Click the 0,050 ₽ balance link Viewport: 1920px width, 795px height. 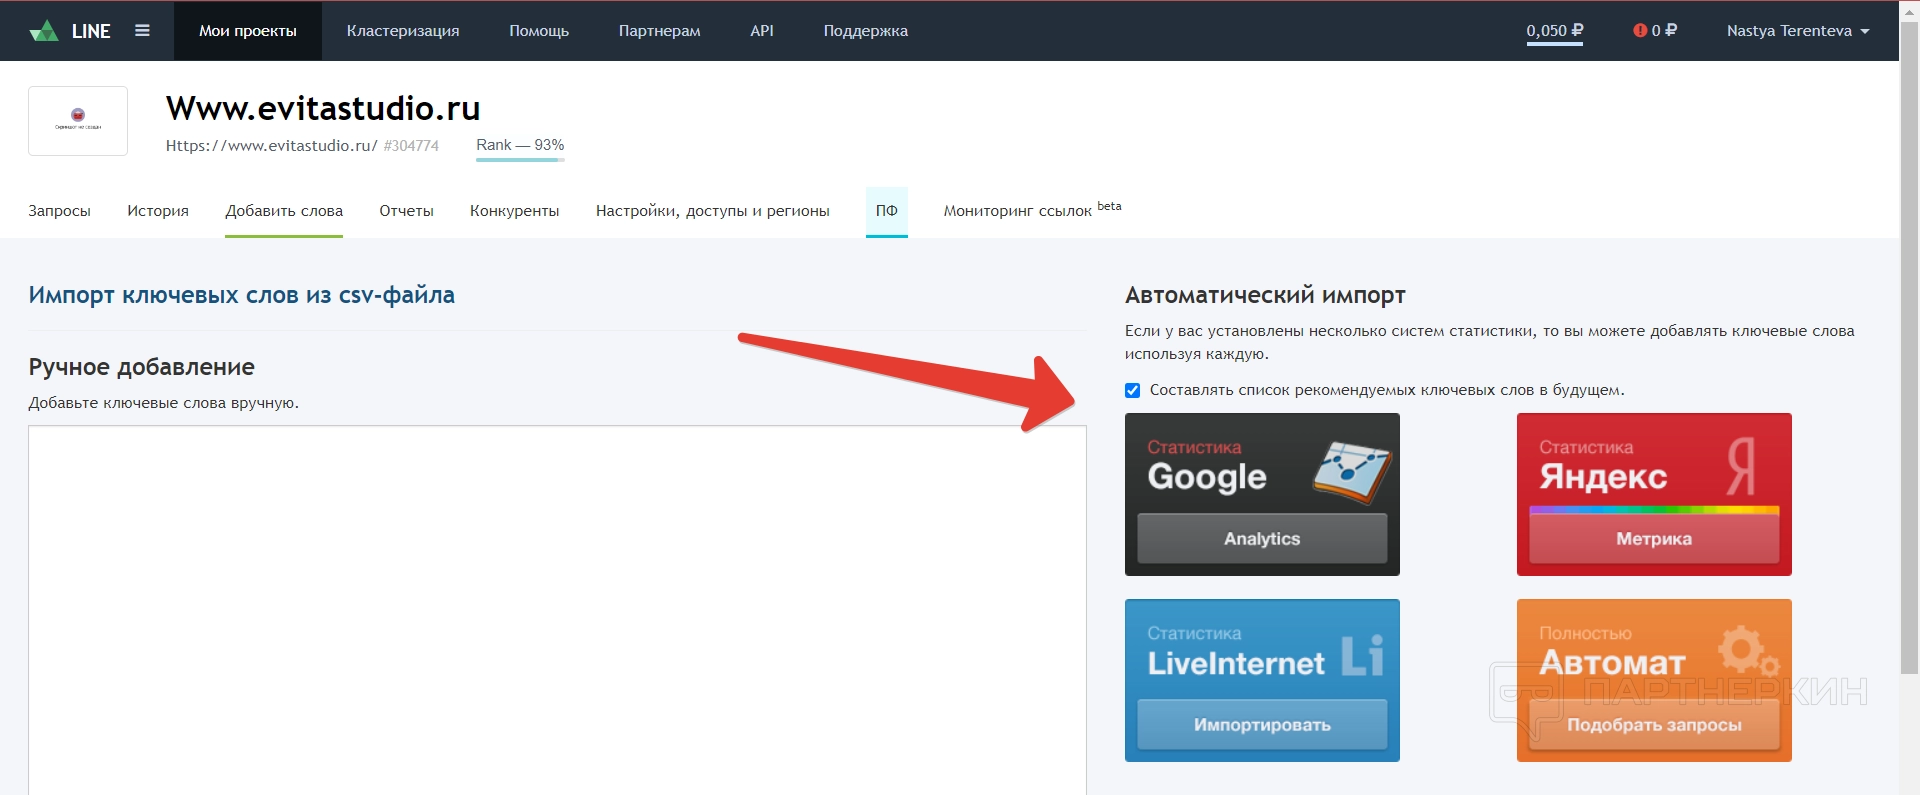(x=1555, y=31)
